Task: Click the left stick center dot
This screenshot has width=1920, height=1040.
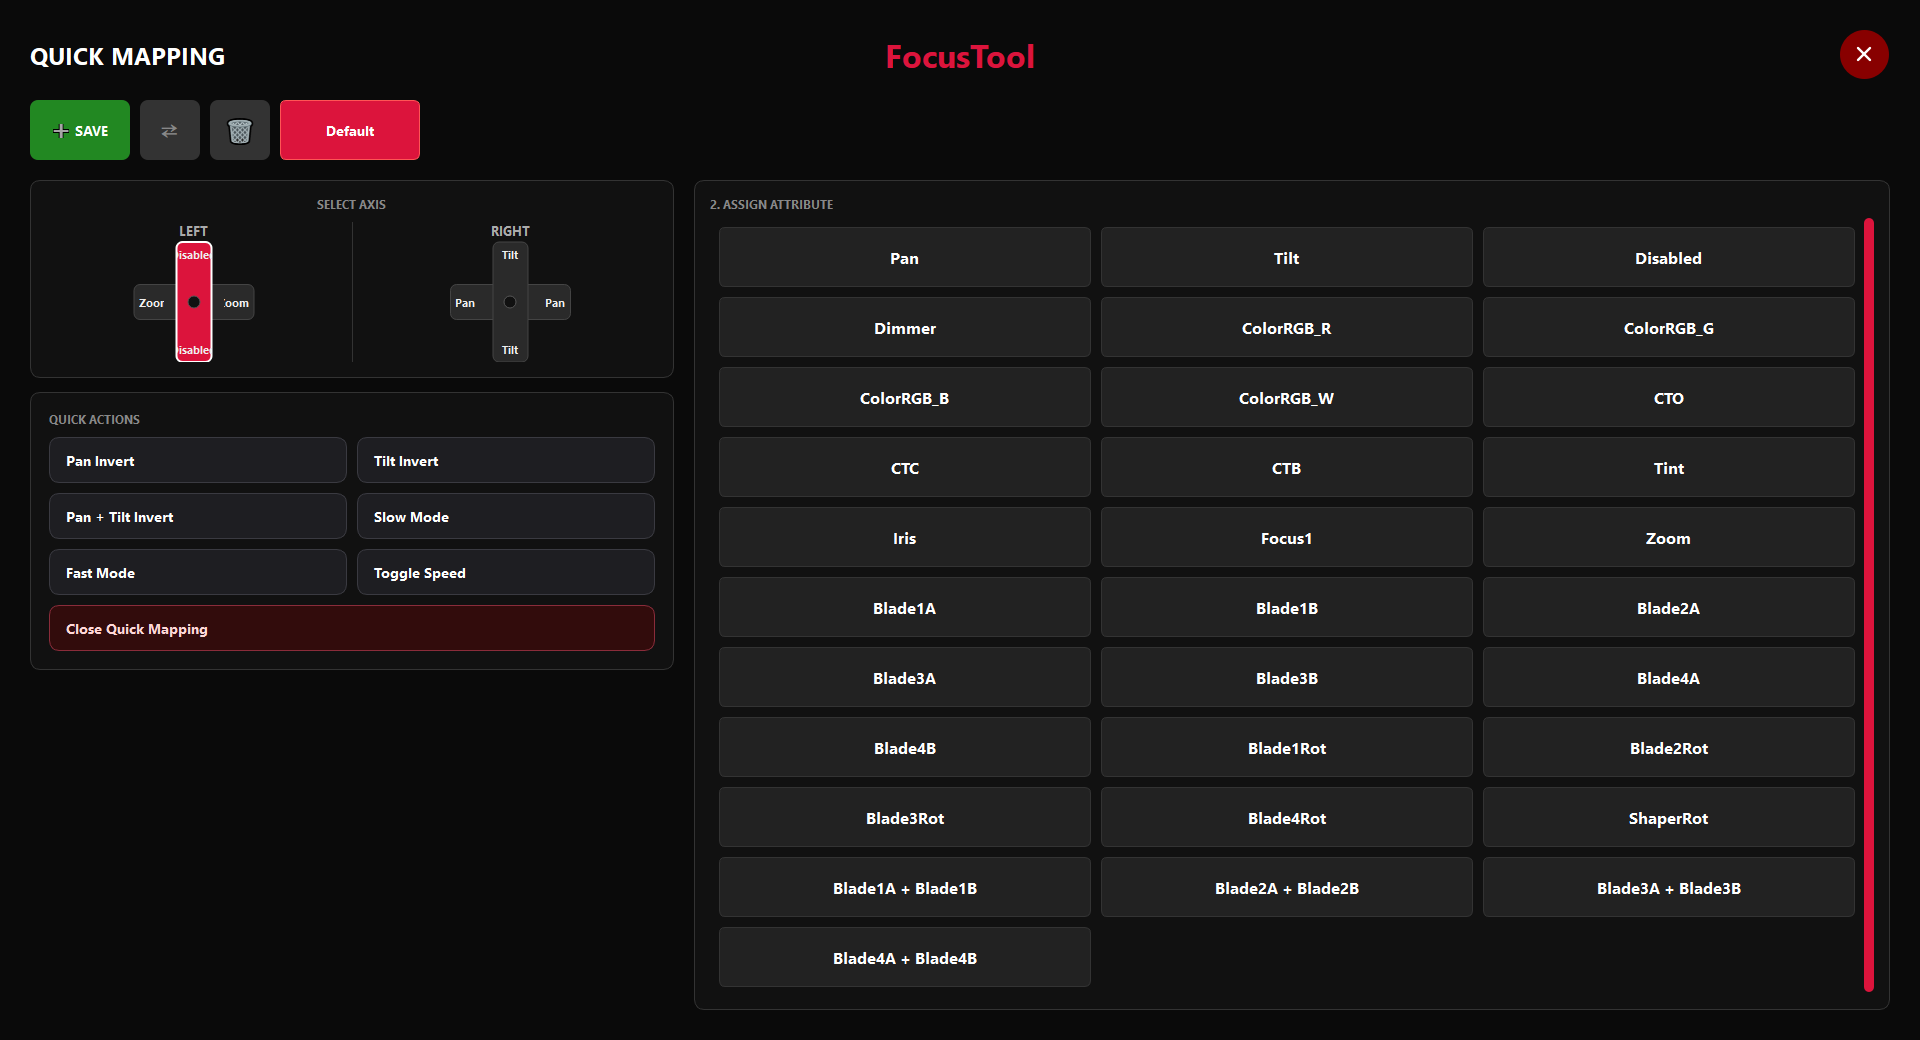Action: point(194,302)
